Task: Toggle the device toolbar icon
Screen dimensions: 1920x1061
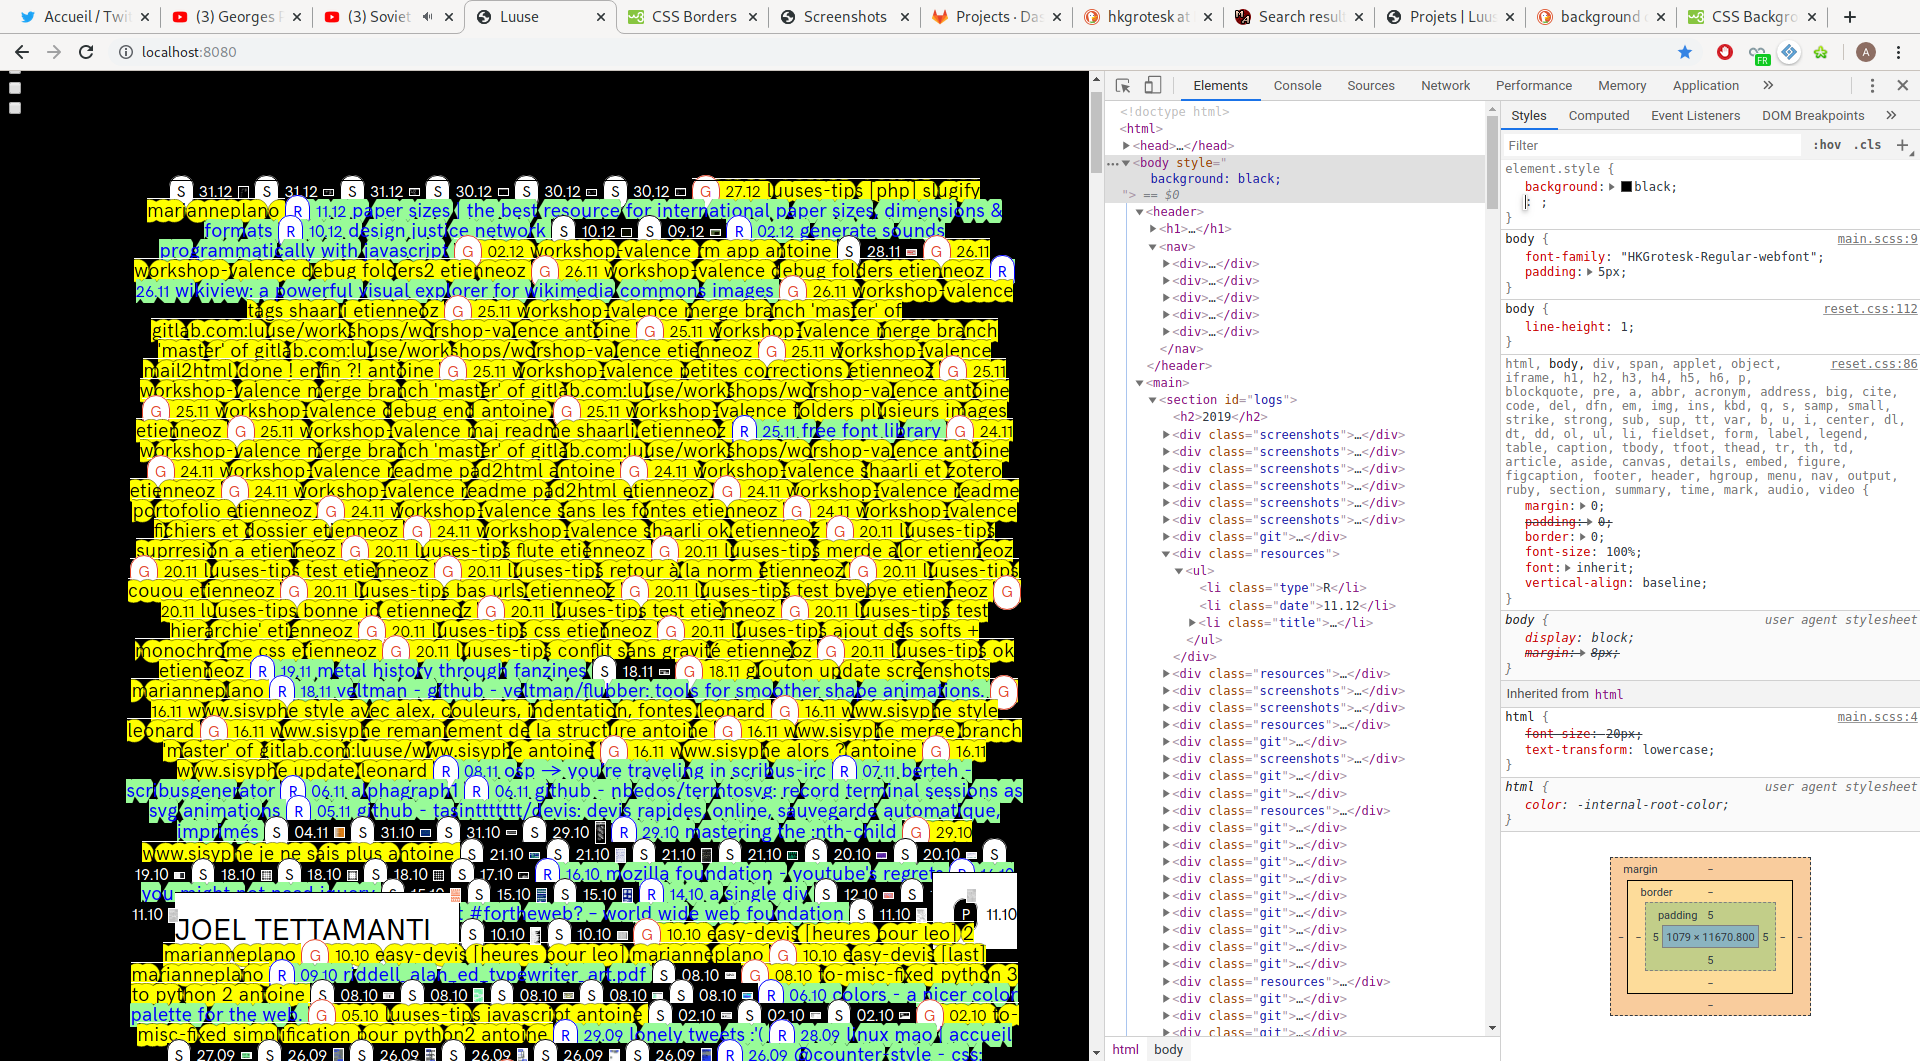Action: pyautogui.click(x=1153, y=86)
